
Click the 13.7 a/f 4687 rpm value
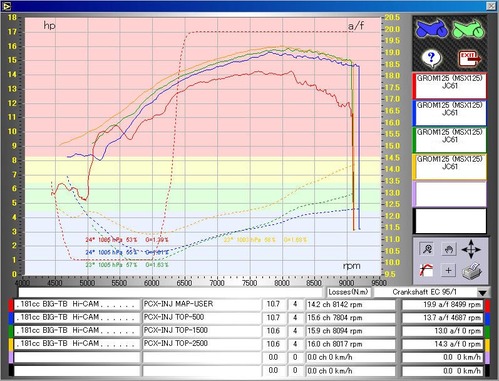point(443,318)
